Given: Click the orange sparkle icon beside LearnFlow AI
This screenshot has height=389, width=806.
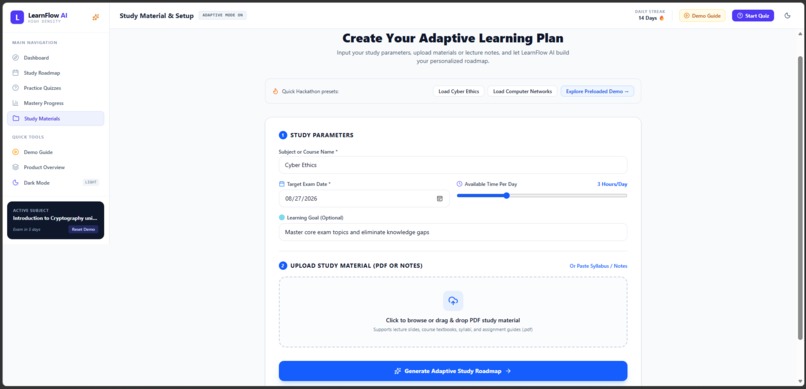Looking at the screenshot, I should 96,17.
